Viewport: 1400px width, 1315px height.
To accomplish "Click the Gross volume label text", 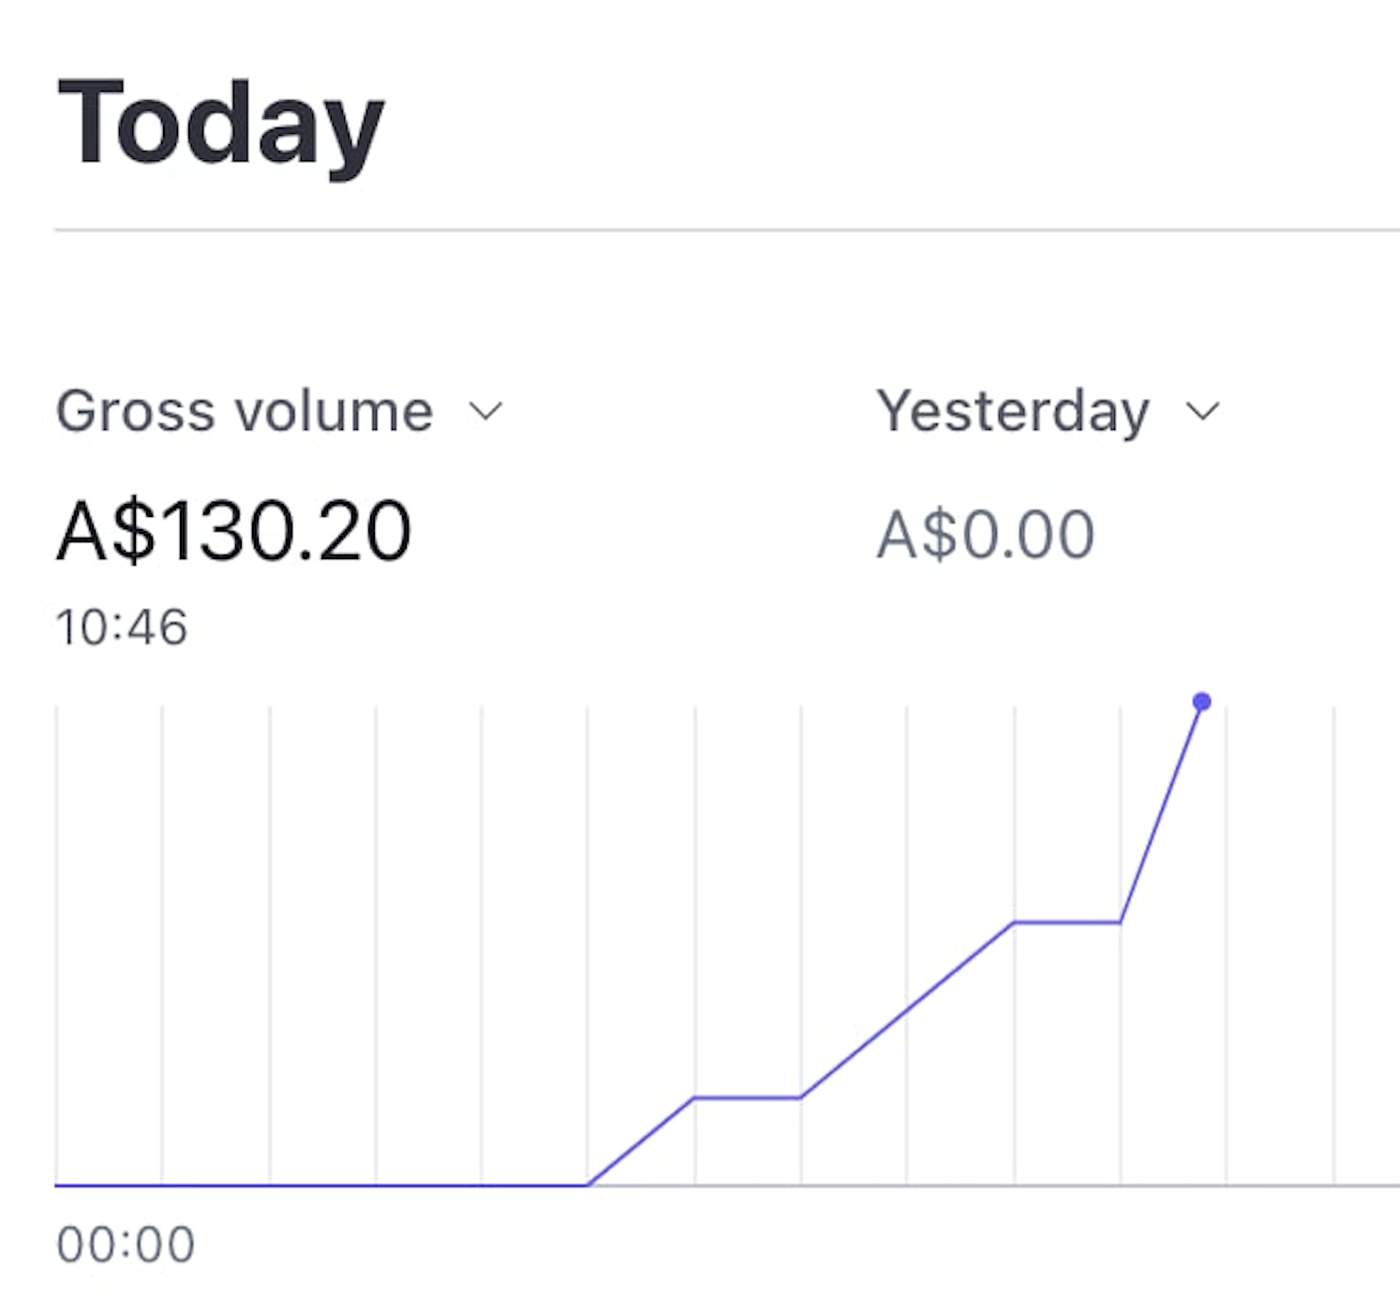I will (244, 411).
